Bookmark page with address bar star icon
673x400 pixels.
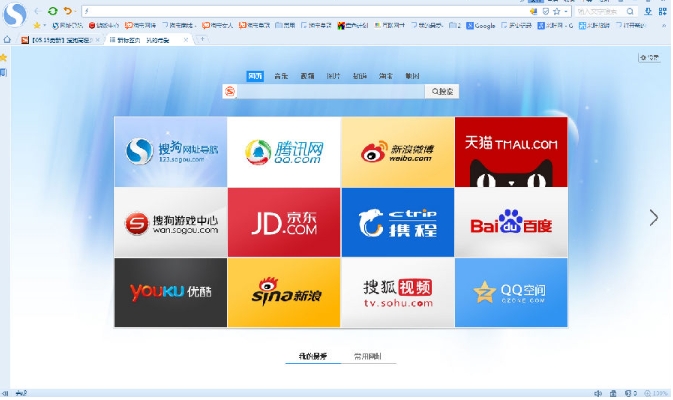click(557, 12)
